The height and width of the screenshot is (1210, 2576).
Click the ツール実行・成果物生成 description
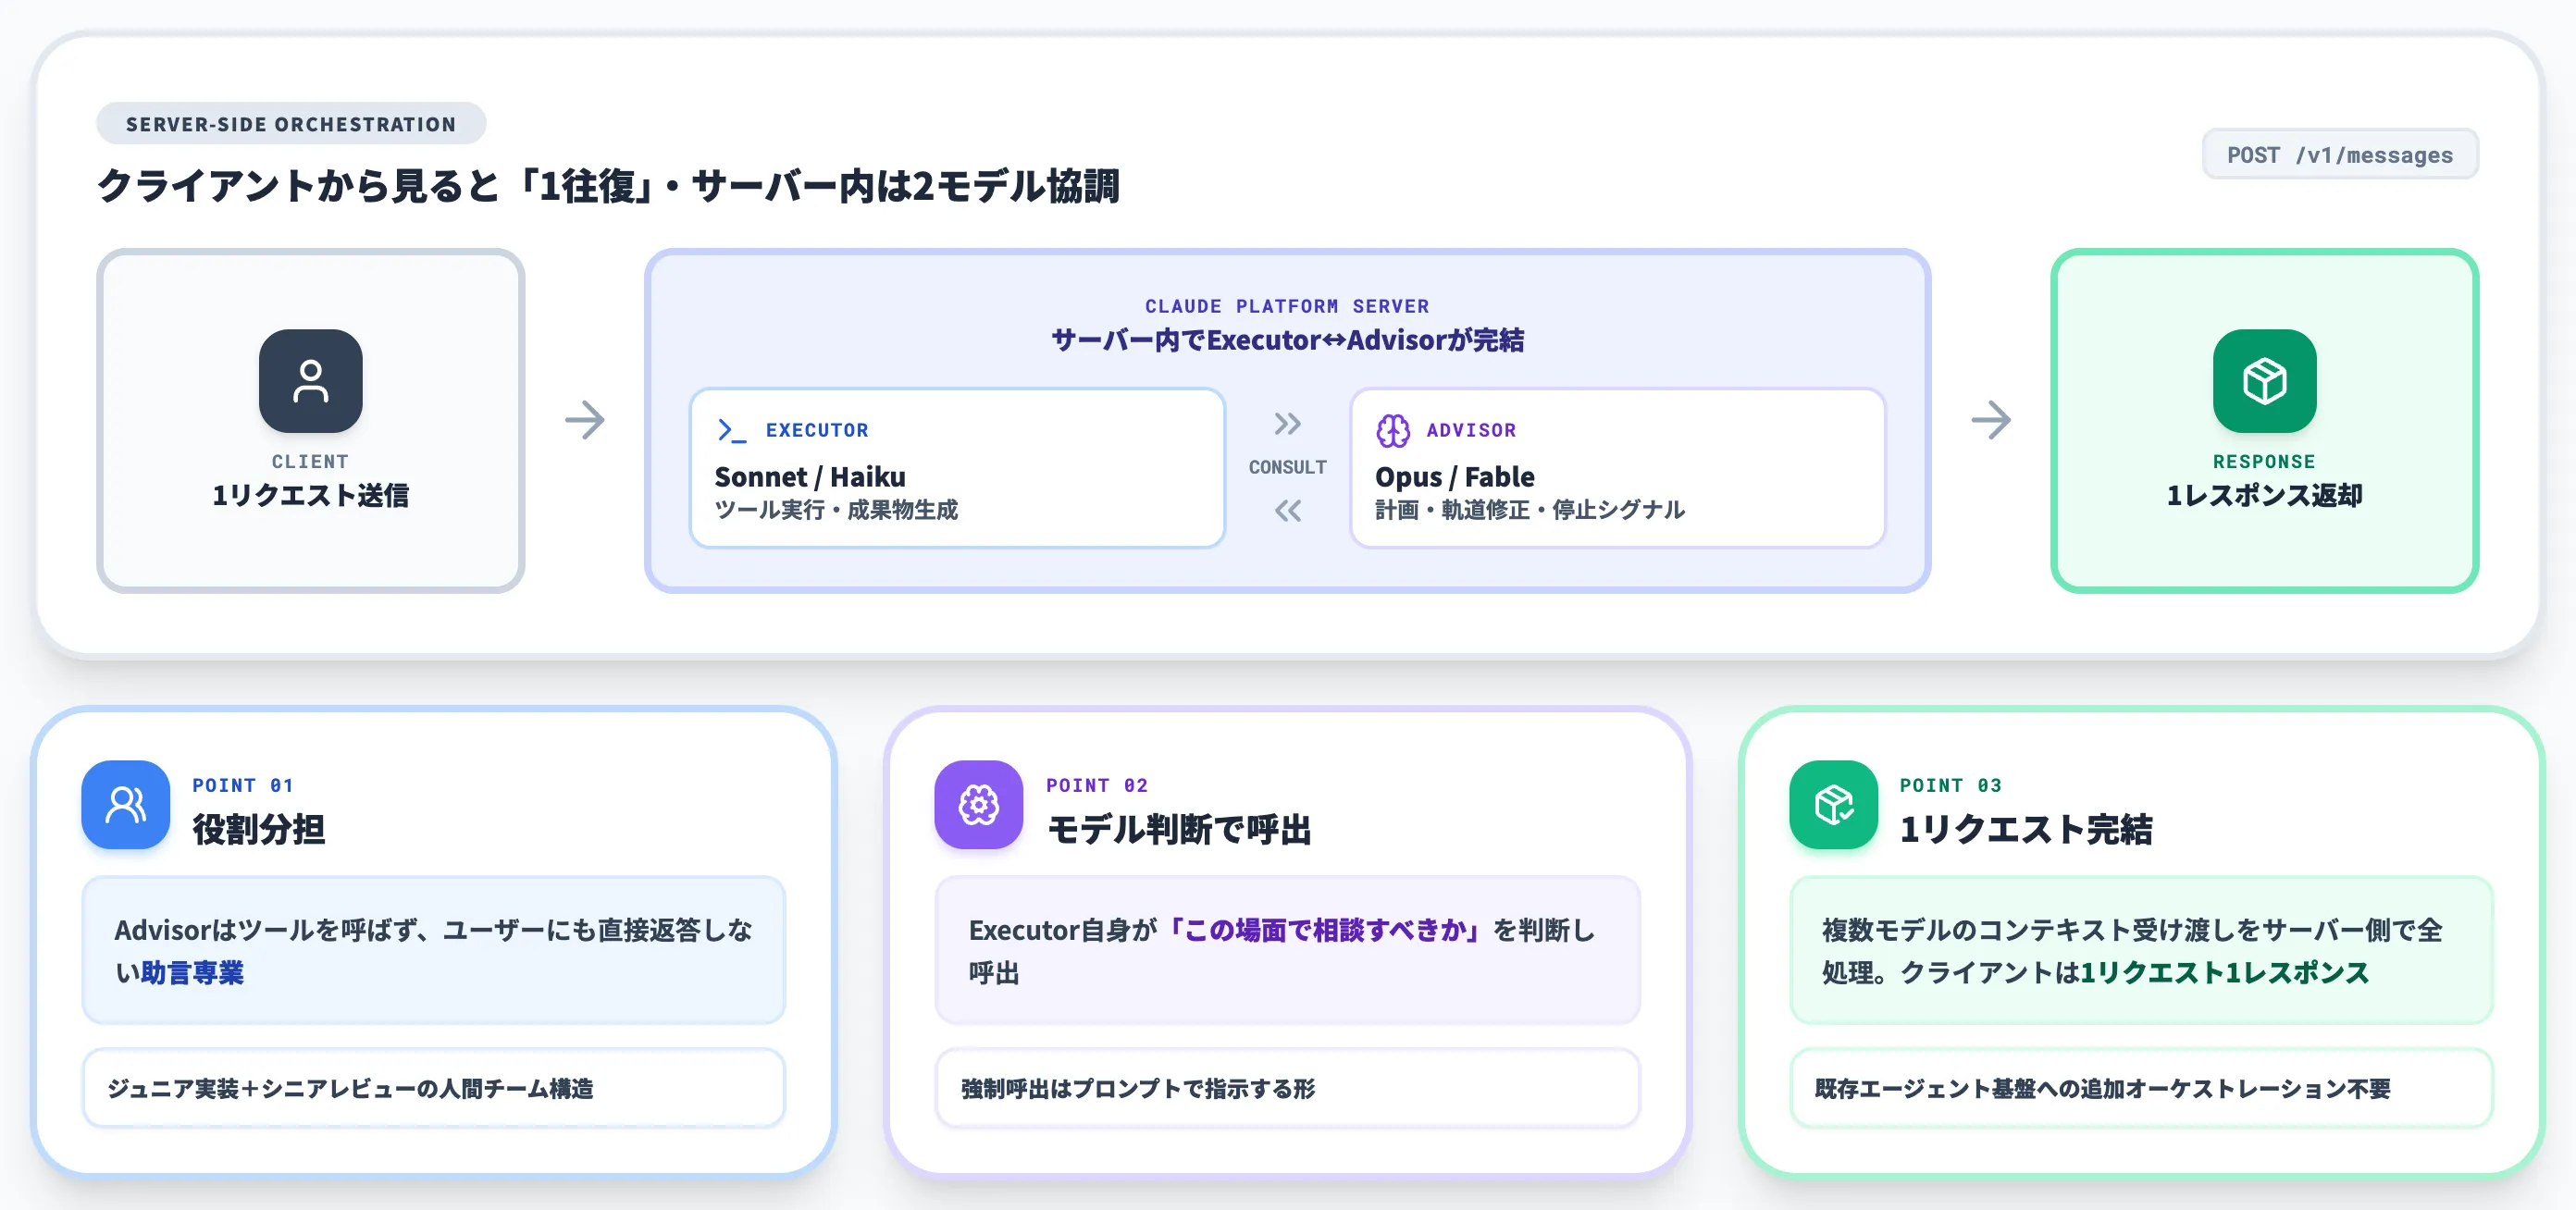836,510
